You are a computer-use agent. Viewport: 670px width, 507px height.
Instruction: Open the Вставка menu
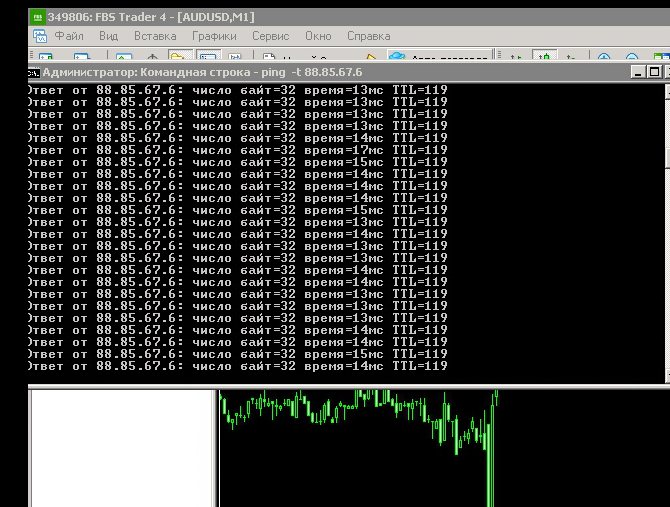pyautogui.click(x=155, y=36)
